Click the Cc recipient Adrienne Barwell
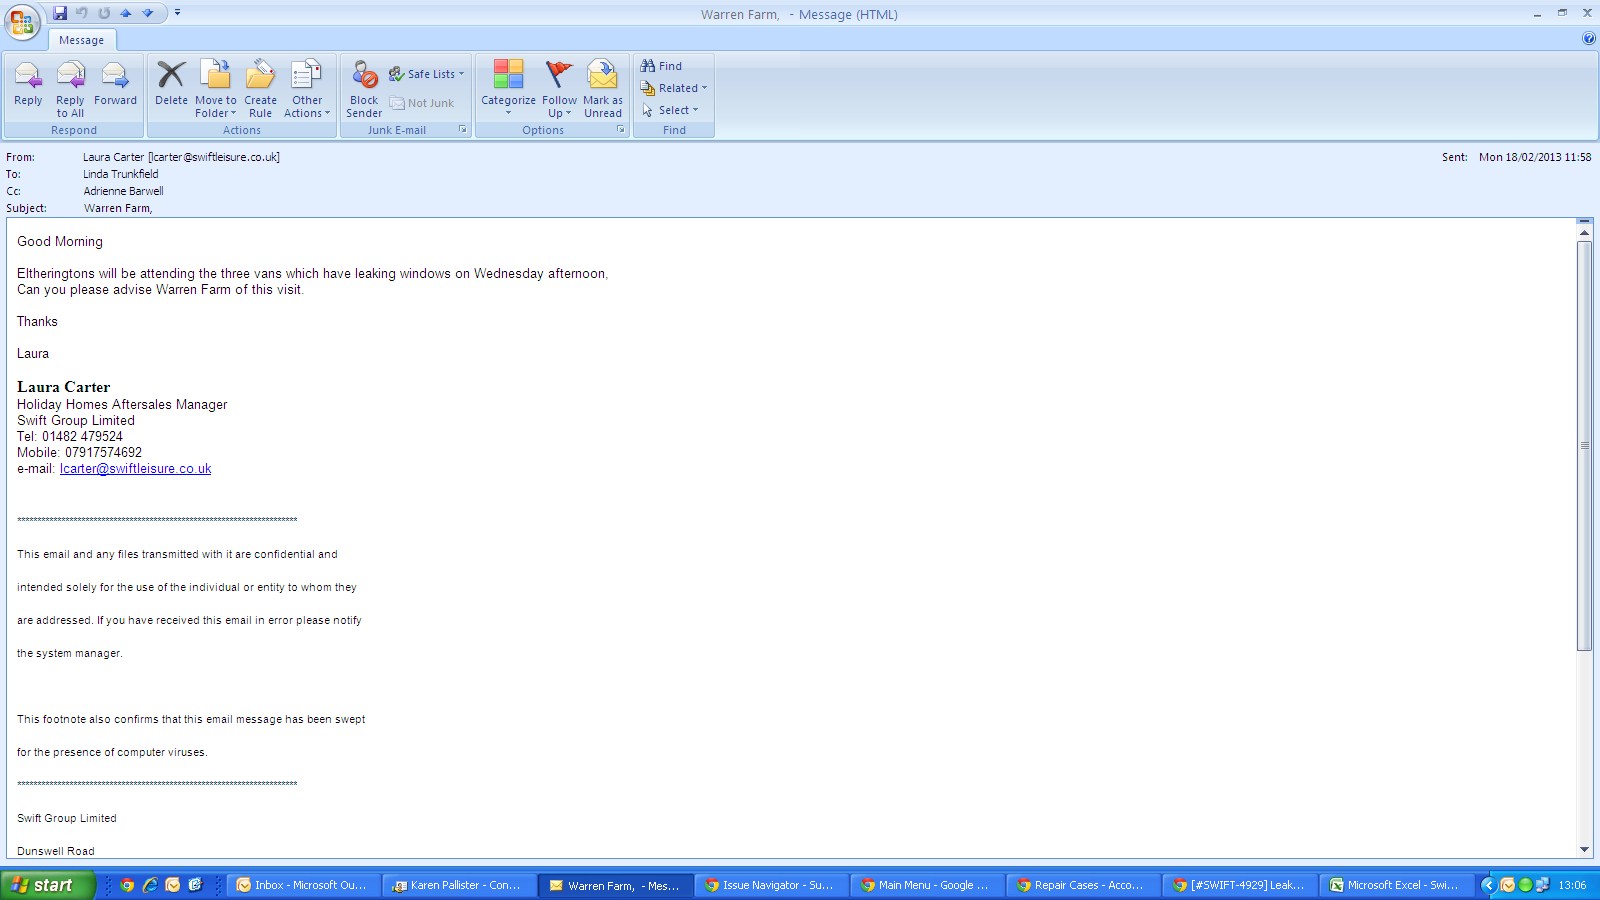This screenshot has height=900, width=1600. 123,191
